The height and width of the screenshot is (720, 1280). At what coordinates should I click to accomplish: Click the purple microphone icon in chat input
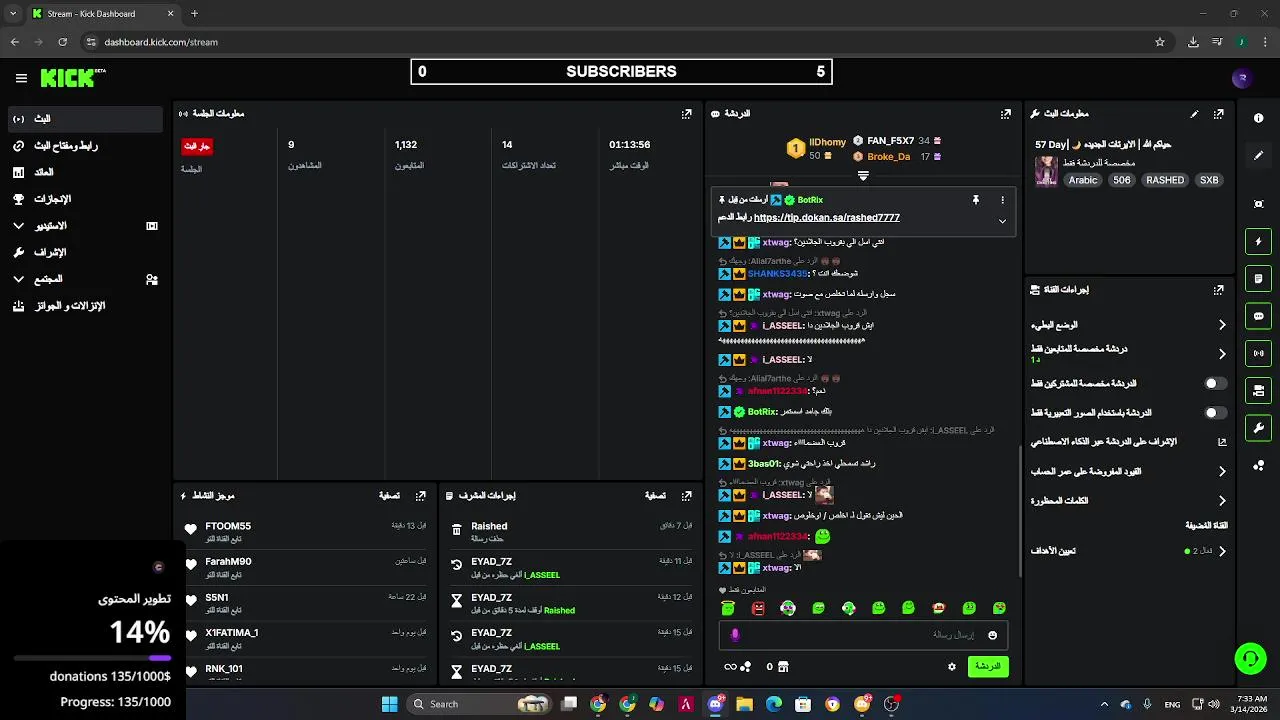tap(735, 635)
